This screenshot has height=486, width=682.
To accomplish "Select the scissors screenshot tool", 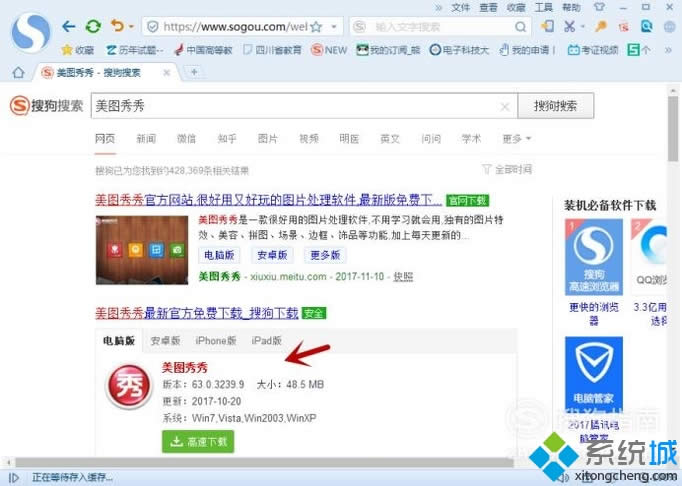I will (x=569, y=27).
